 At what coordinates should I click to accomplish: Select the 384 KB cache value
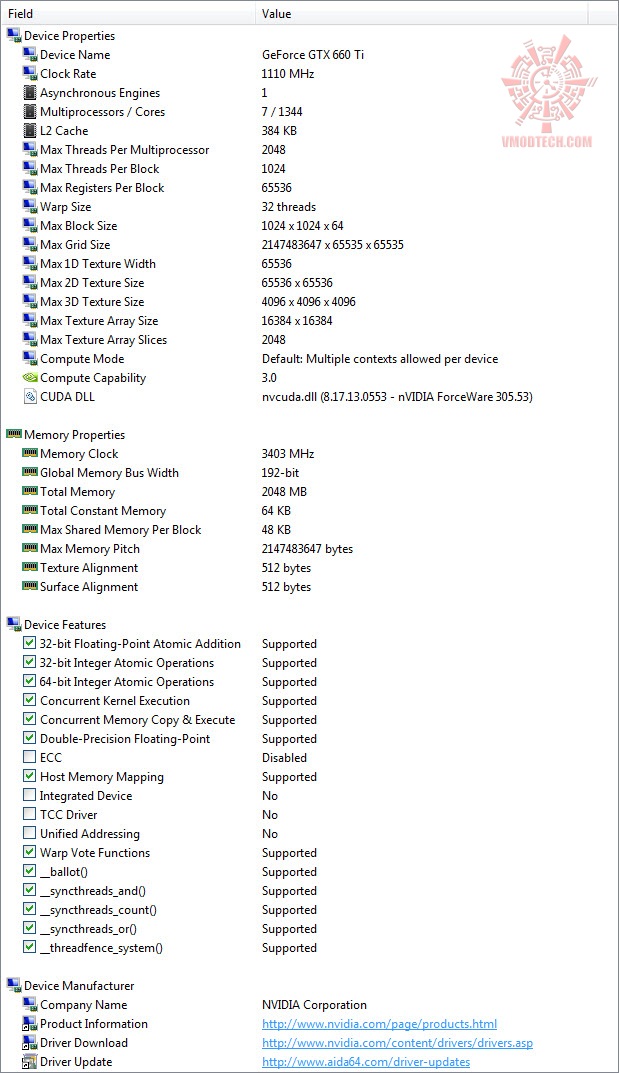click(279, 131)
